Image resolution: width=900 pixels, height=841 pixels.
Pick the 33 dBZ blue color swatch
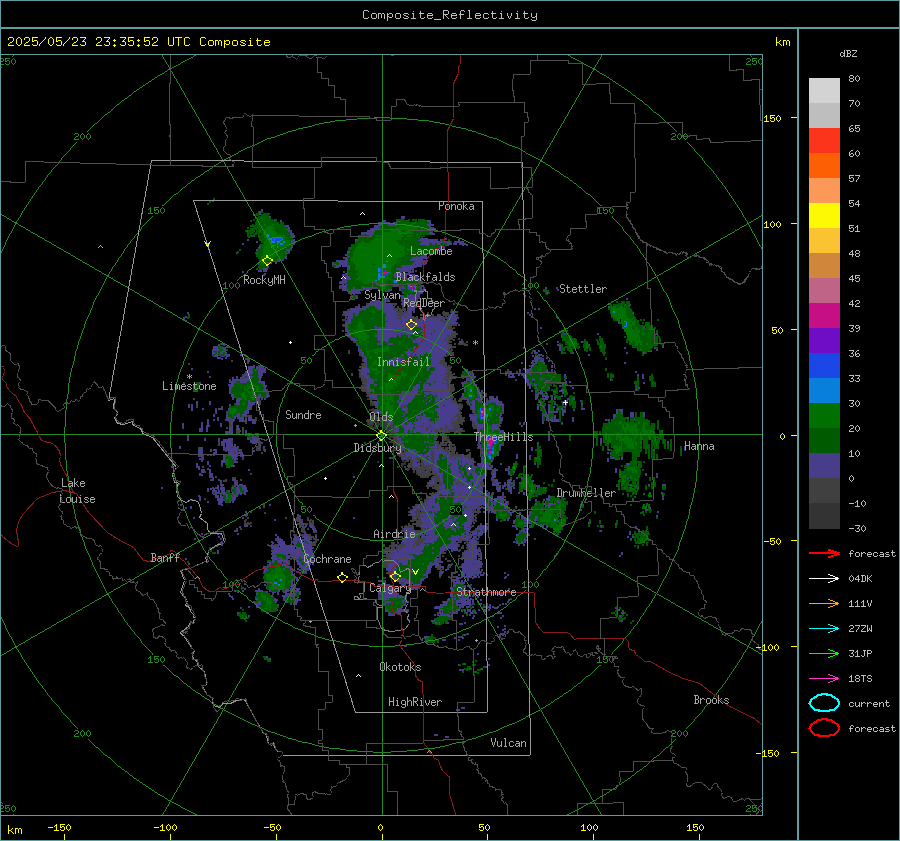tap(824, 365)
